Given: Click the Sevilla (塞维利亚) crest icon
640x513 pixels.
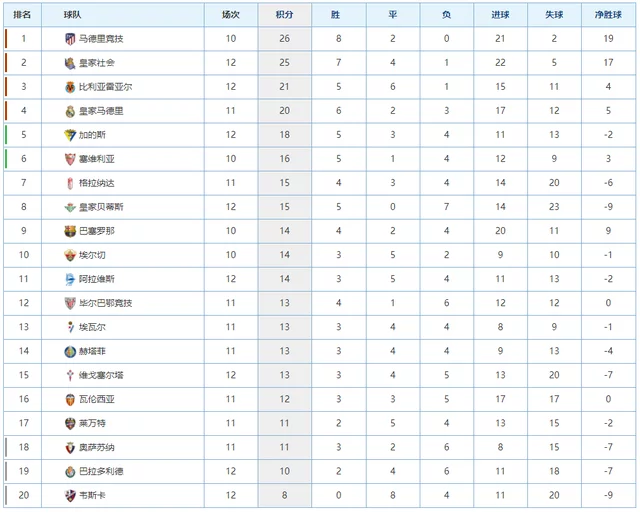Looking at the screenshot, I should click(x=70, y=159).
